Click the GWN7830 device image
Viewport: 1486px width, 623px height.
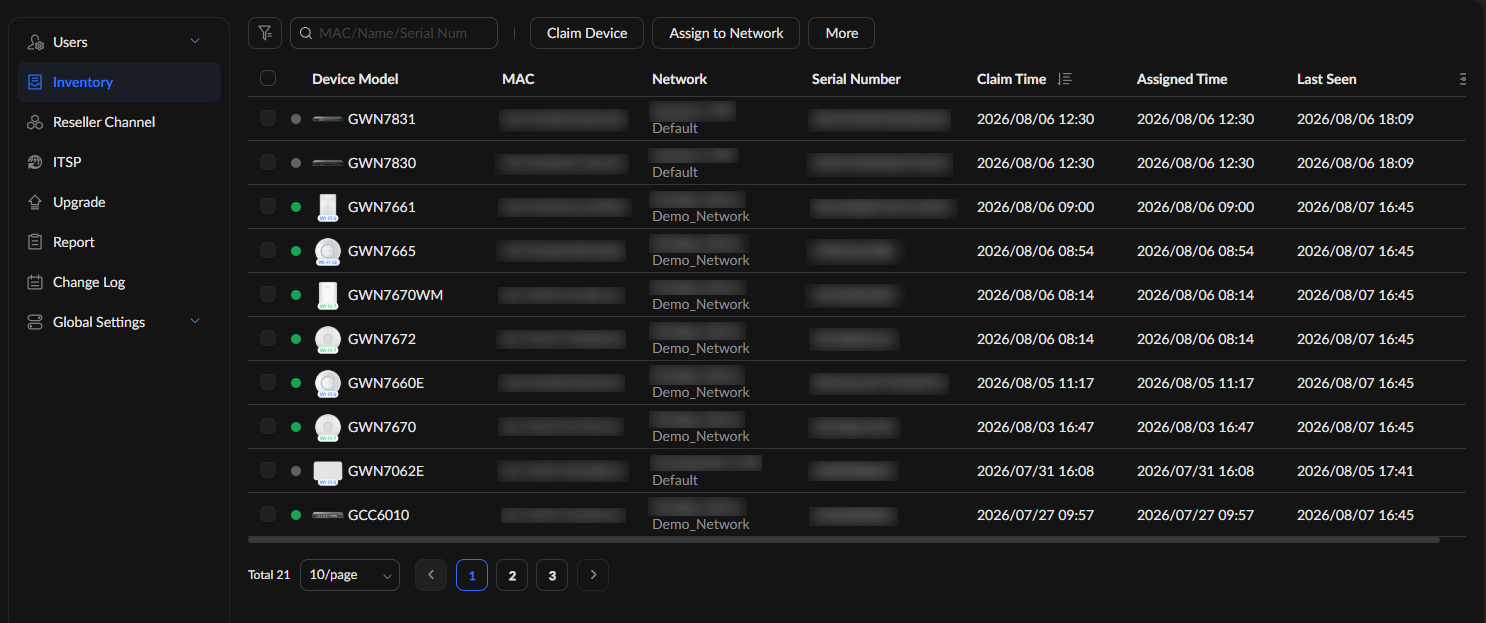(326, 163)
